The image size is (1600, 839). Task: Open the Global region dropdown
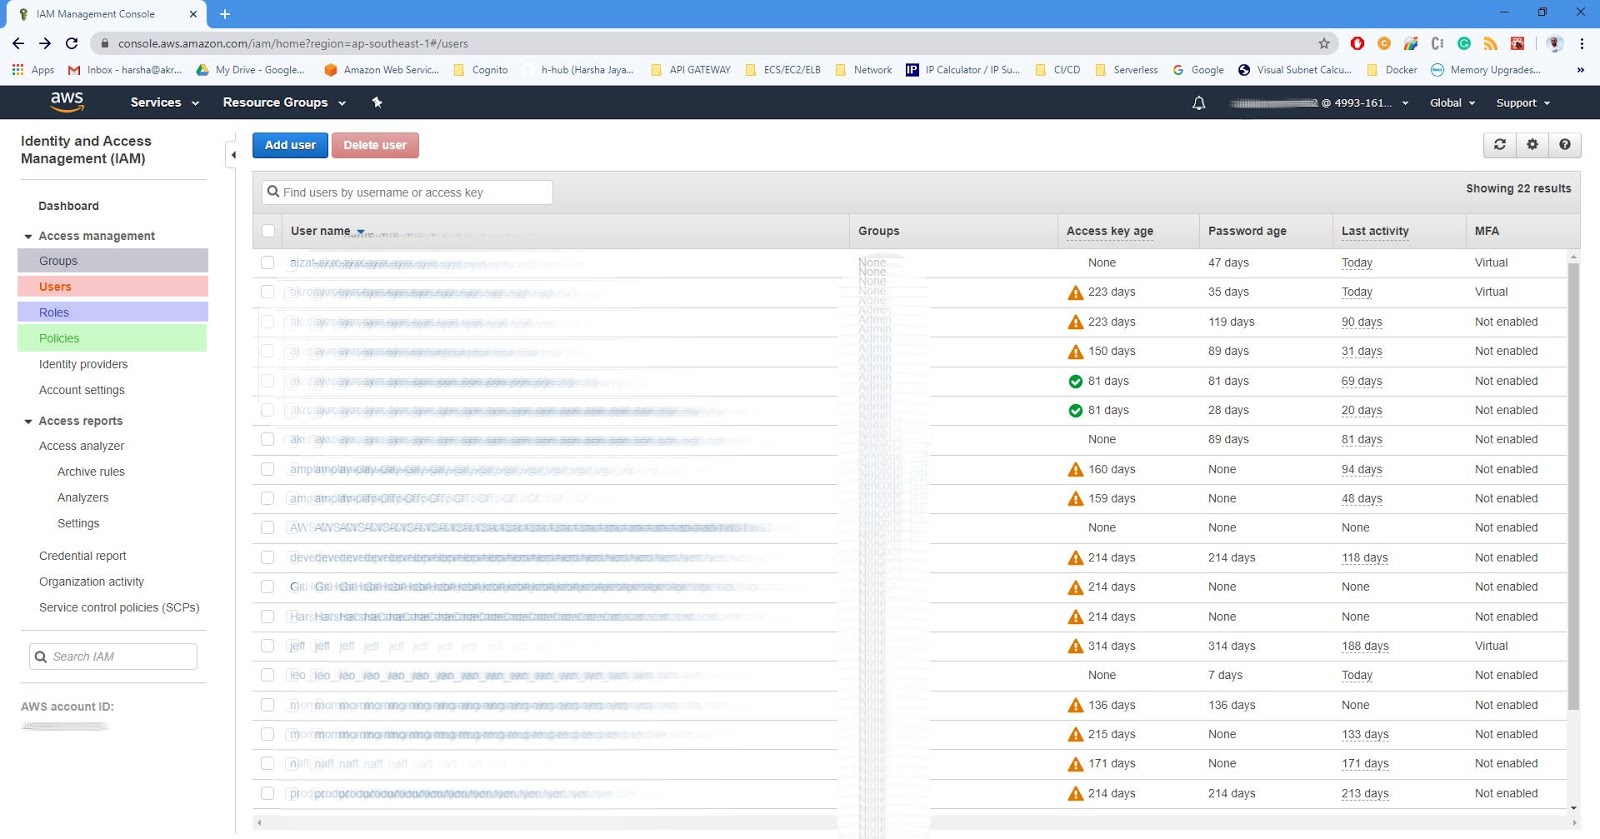1452,102
